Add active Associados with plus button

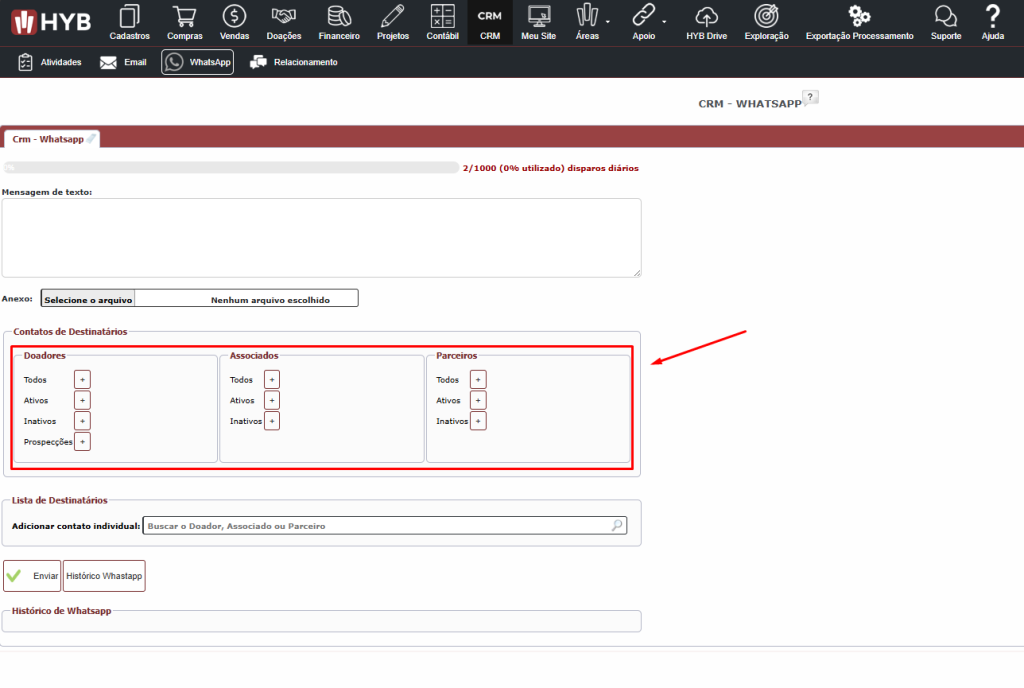coord(272,400)
